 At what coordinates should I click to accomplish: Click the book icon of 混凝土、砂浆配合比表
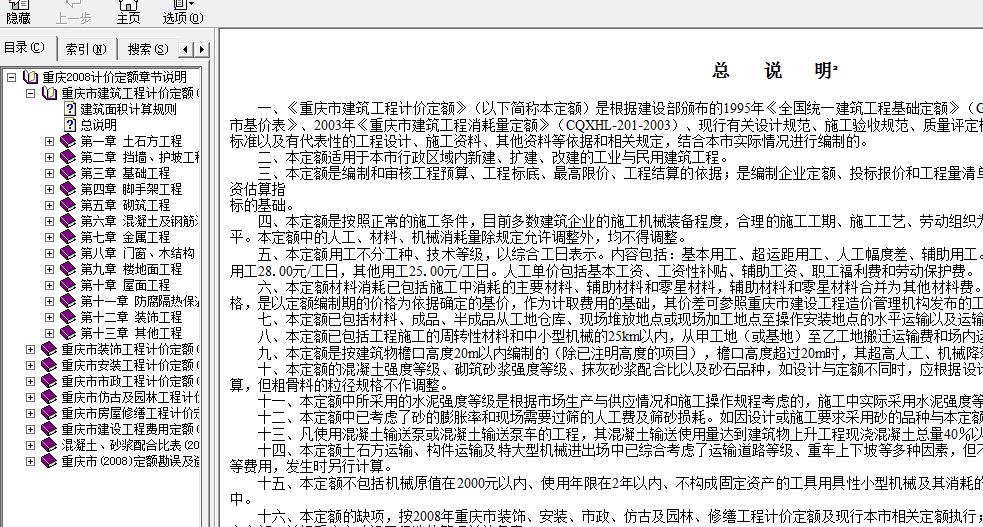point(49,445)
